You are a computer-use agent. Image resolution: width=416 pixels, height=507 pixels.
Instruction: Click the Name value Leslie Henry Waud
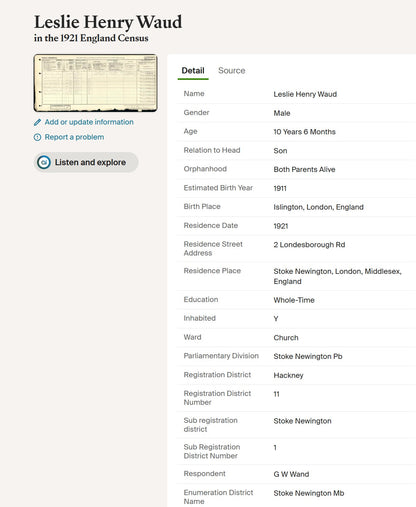[x=305, y=94]
